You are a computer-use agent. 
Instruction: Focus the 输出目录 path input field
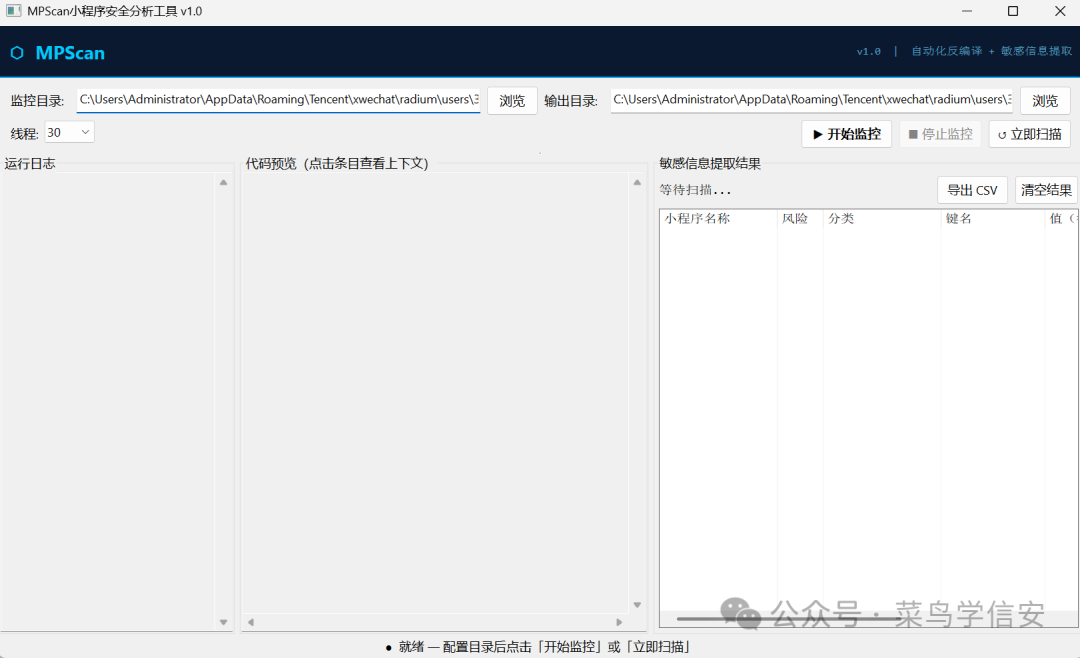[811, 100]
